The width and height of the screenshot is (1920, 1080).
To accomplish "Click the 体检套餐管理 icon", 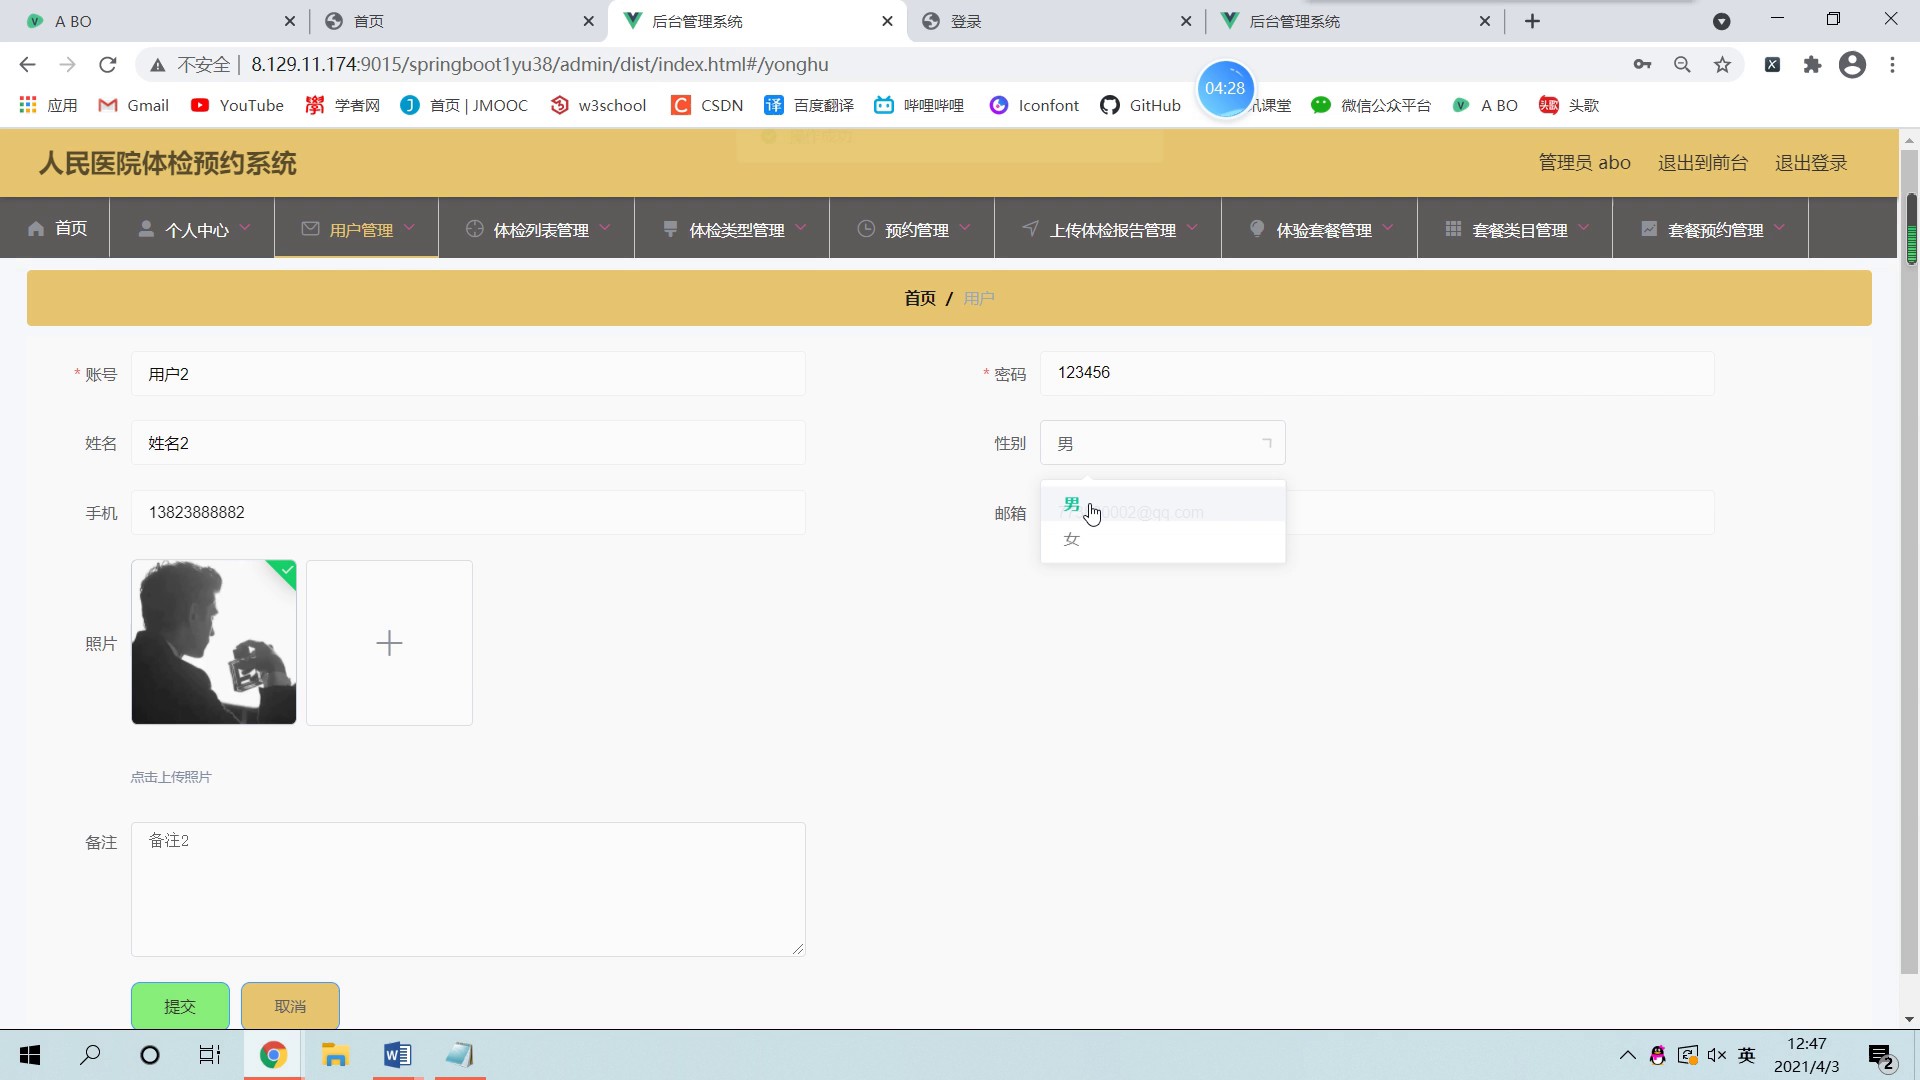I will tap(1254, 228).
